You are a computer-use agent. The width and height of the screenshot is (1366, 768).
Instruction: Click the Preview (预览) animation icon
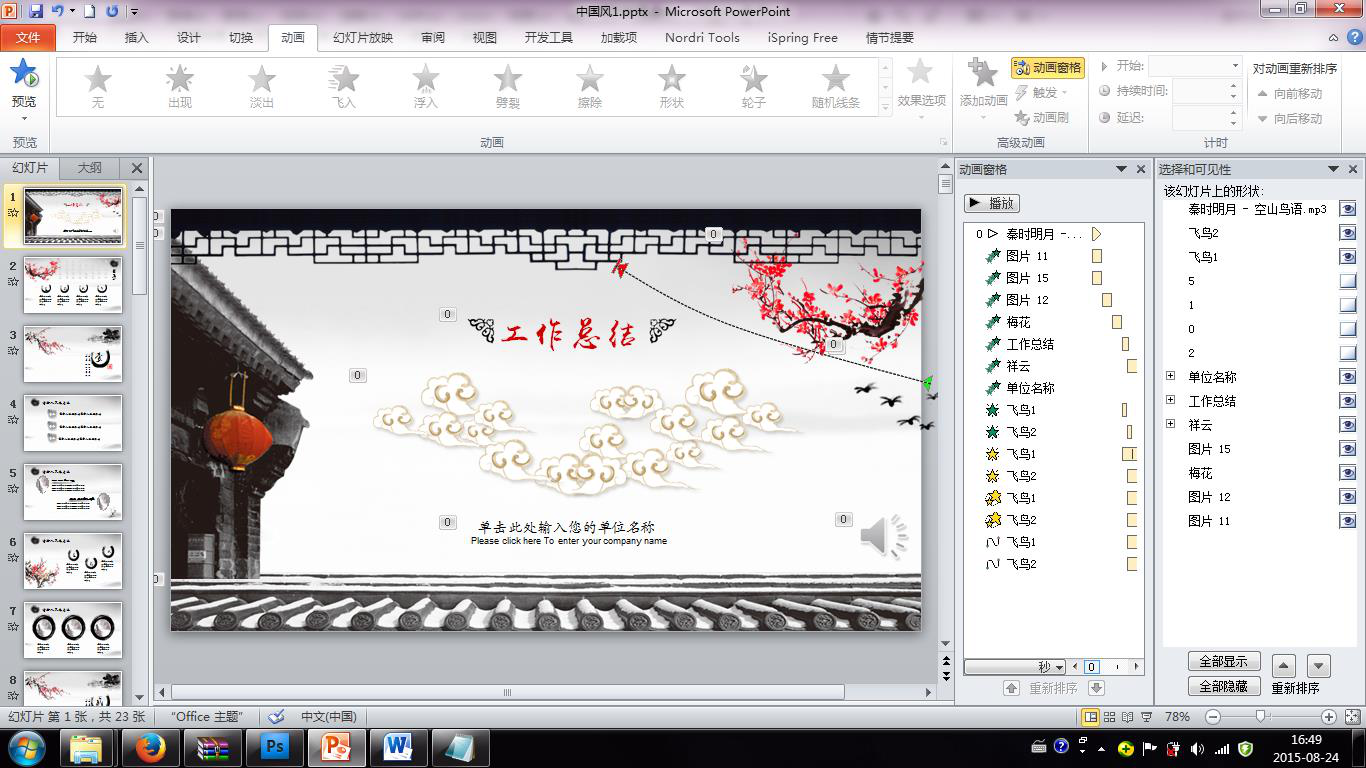[x=24, y=75]
